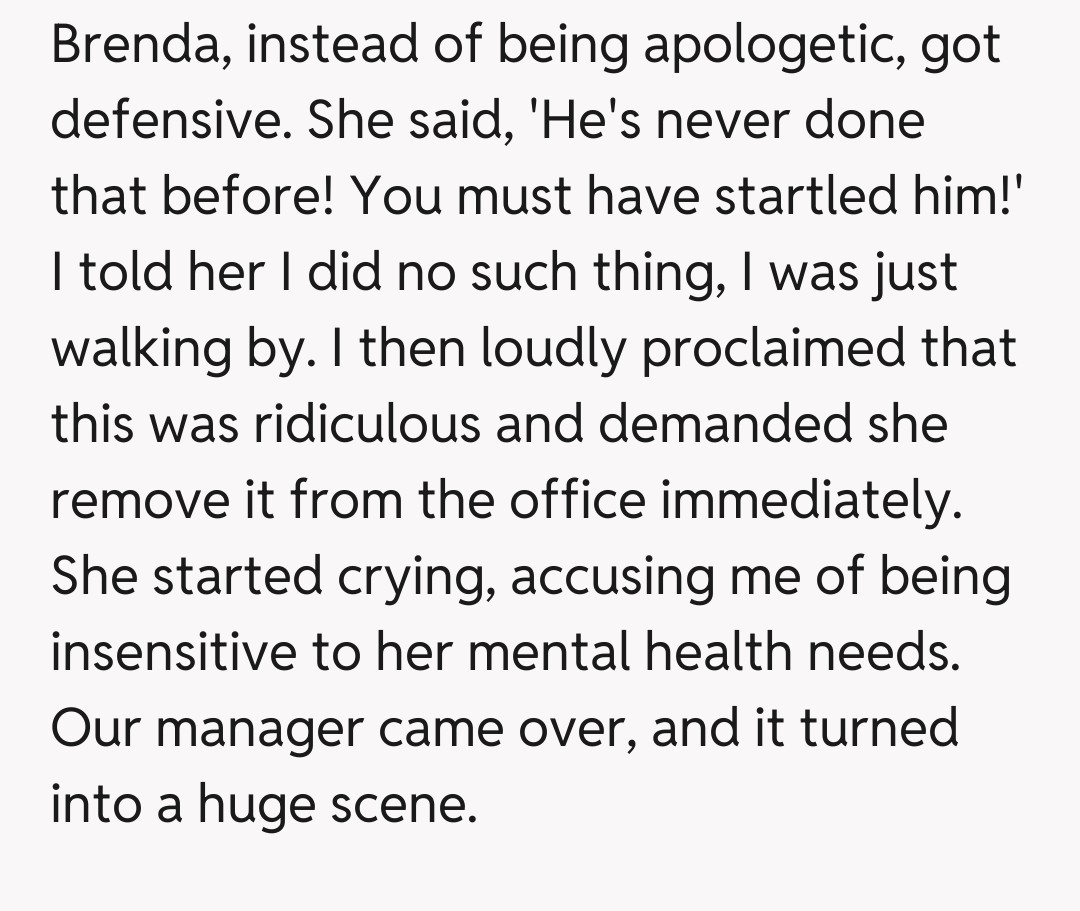Click the word 'immediately'
The image size is (1080, 911).
807,501
